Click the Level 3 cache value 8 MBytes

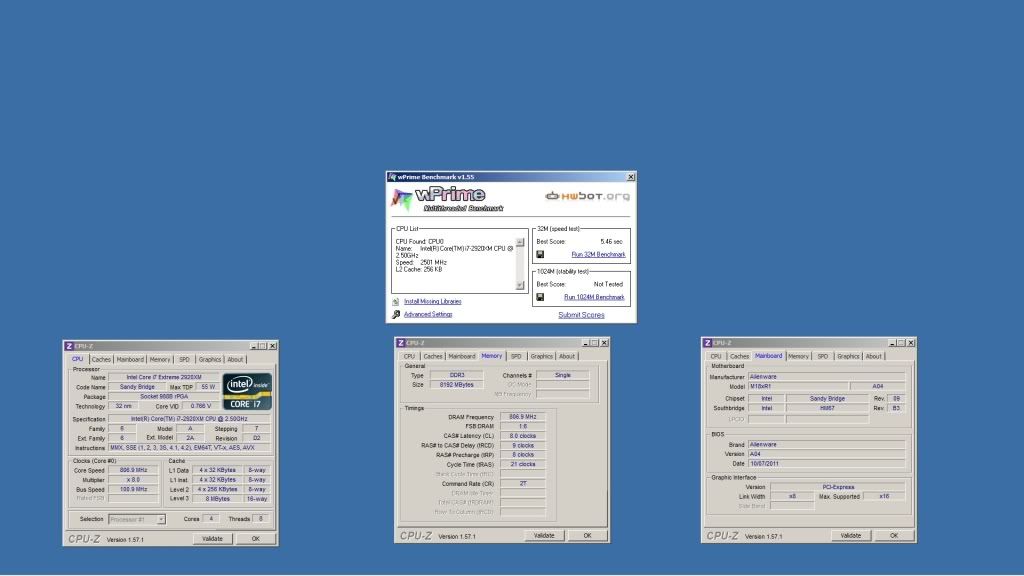217,498
